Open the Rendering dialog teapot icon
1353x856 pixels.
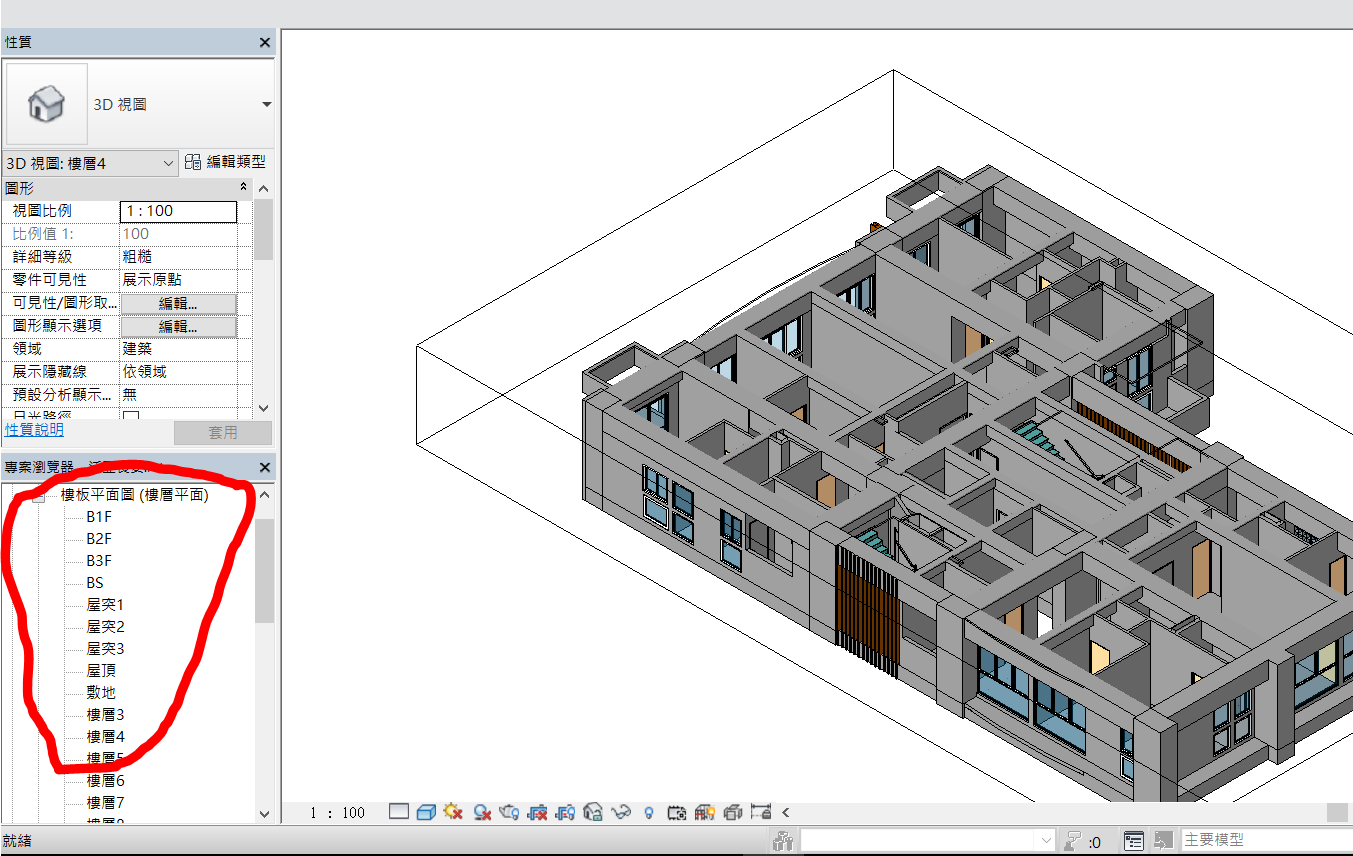click(x=510, y=812)
